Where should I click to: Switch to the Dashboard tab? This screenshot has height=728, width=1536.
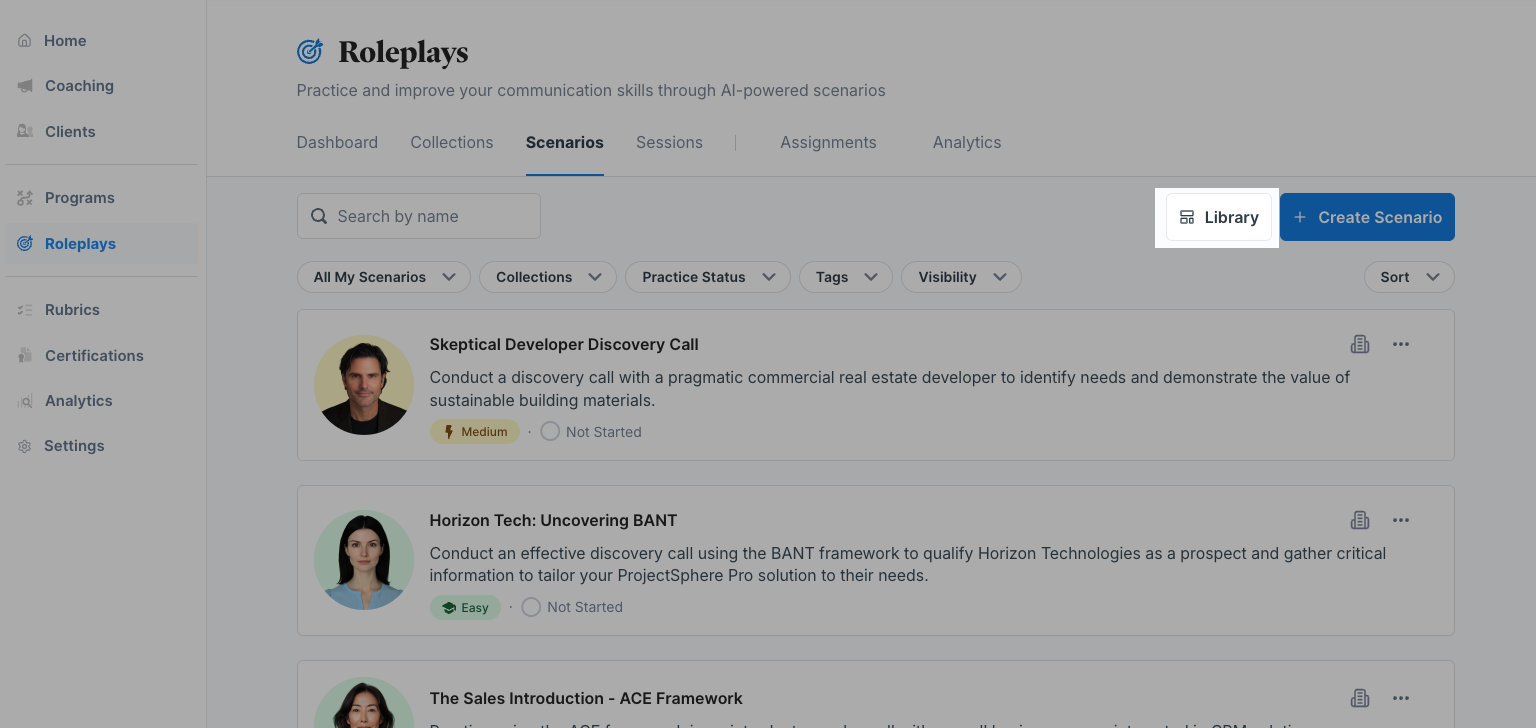tap(337, 143)
